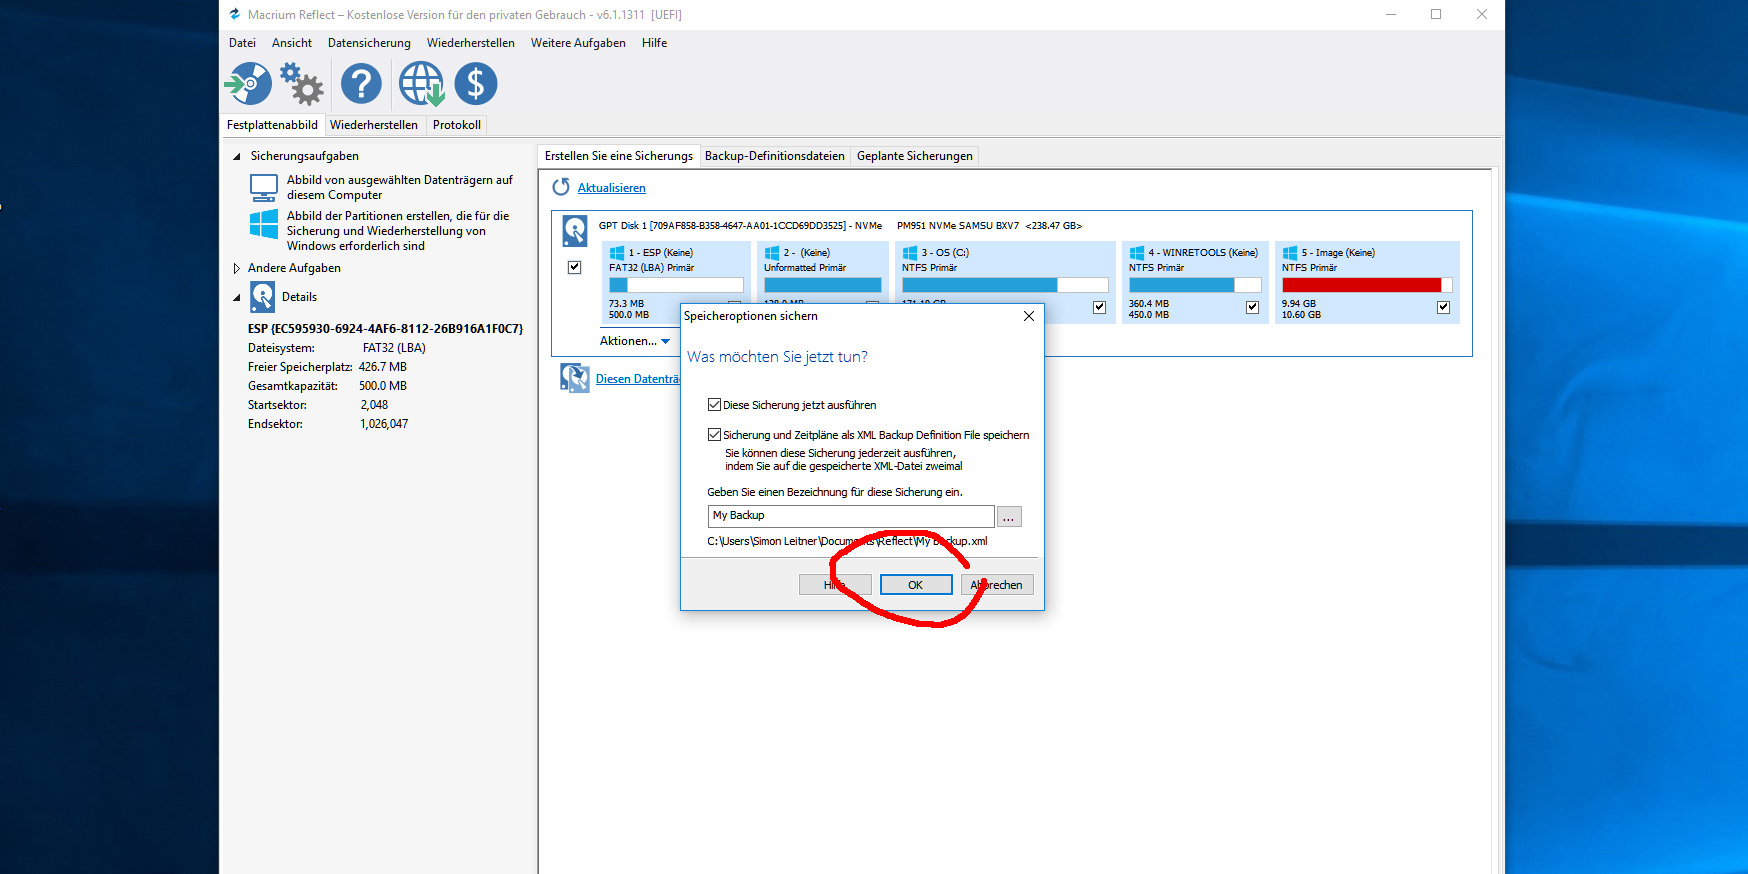1748x874 pixels.
Task: Switch to the Wiederherstellen tab below toolbar
Action: [x=374, y=125]
